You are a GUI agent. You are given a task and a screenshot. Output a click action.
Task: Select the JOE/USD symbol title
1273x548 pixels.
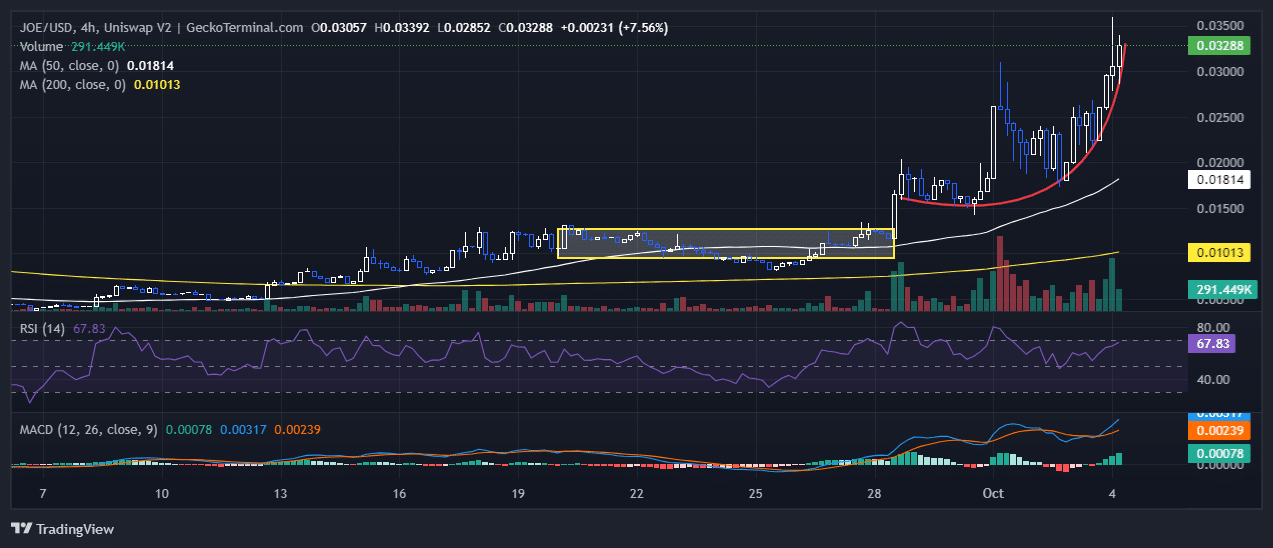click(x=47, y=27)
